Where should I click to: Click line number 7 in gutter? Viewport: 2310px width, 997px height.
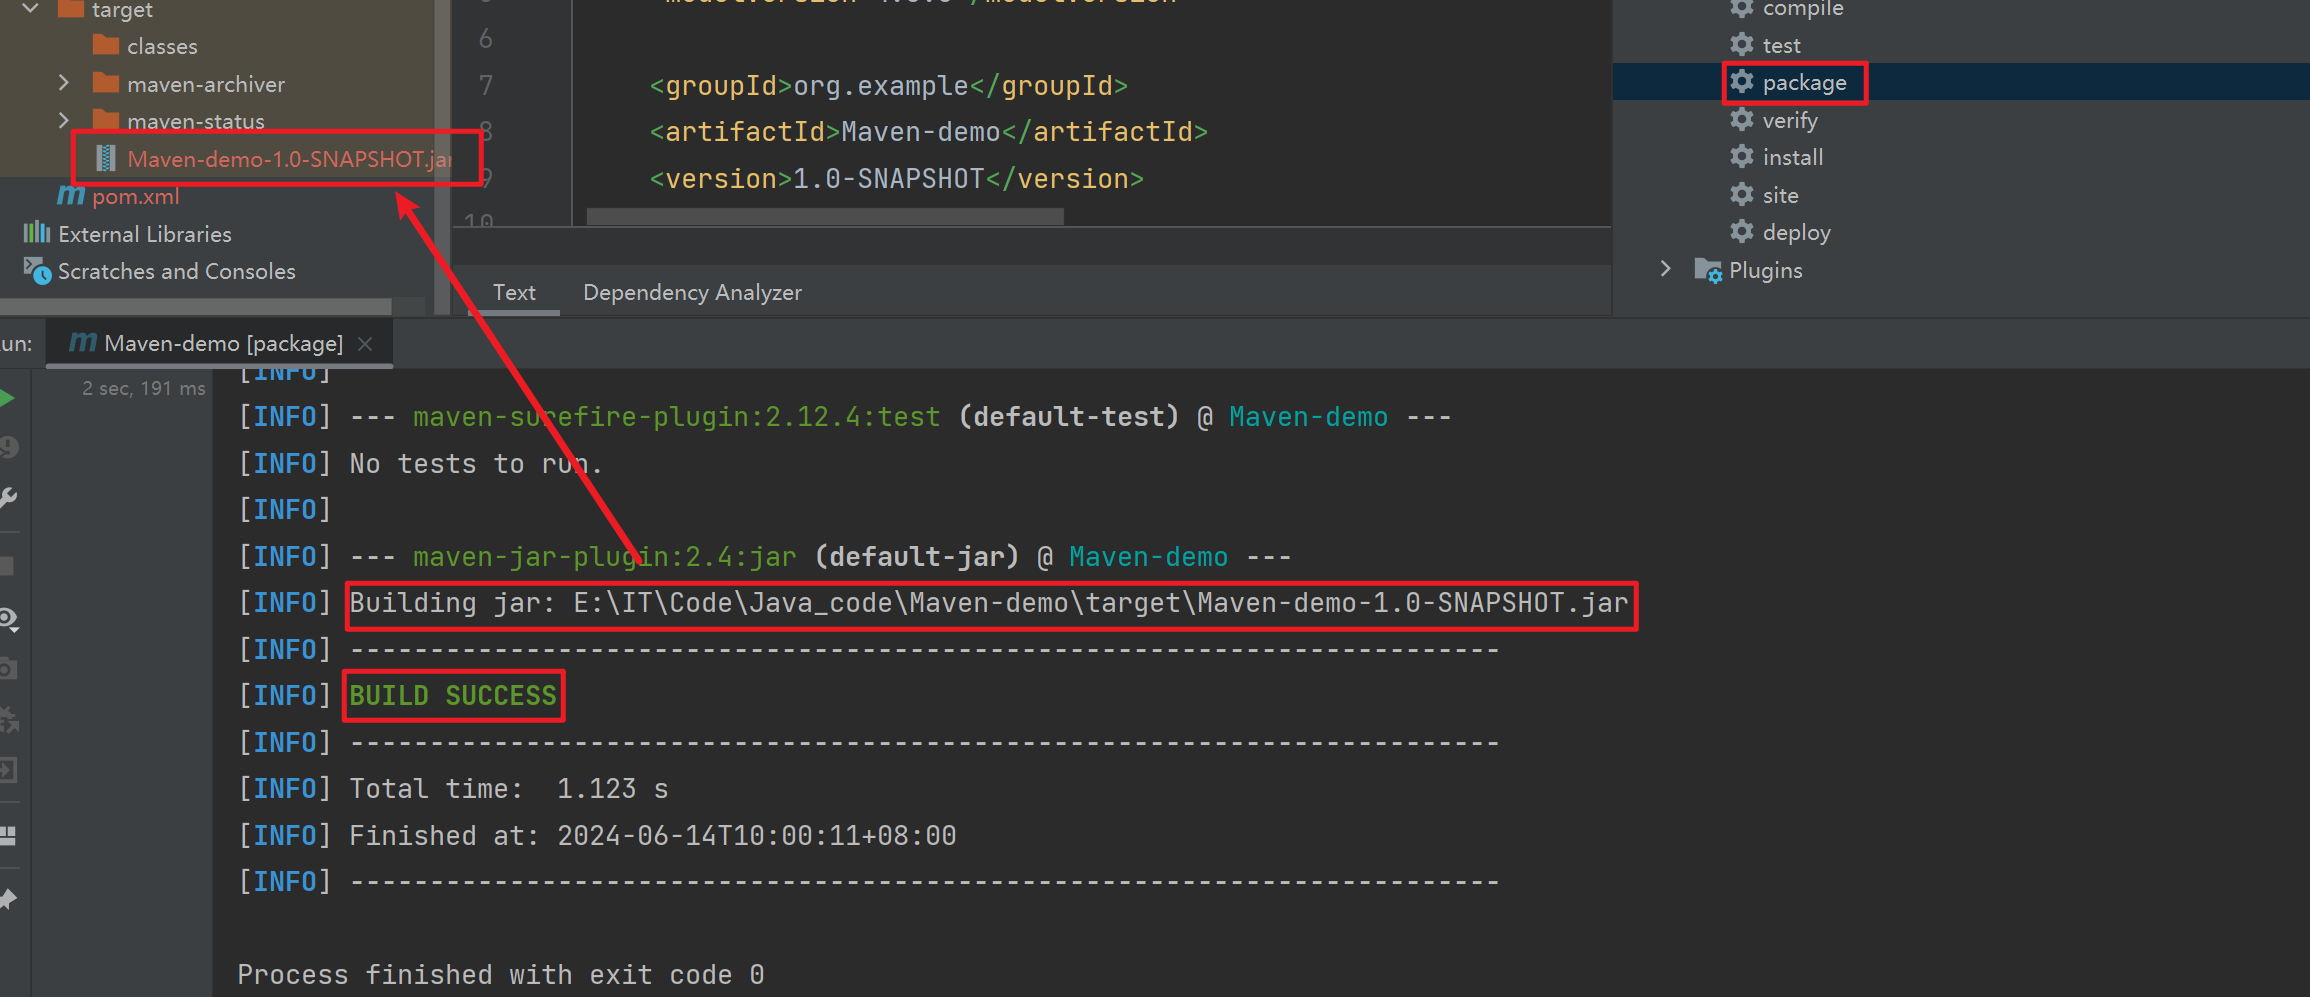[x=486, y=85]
